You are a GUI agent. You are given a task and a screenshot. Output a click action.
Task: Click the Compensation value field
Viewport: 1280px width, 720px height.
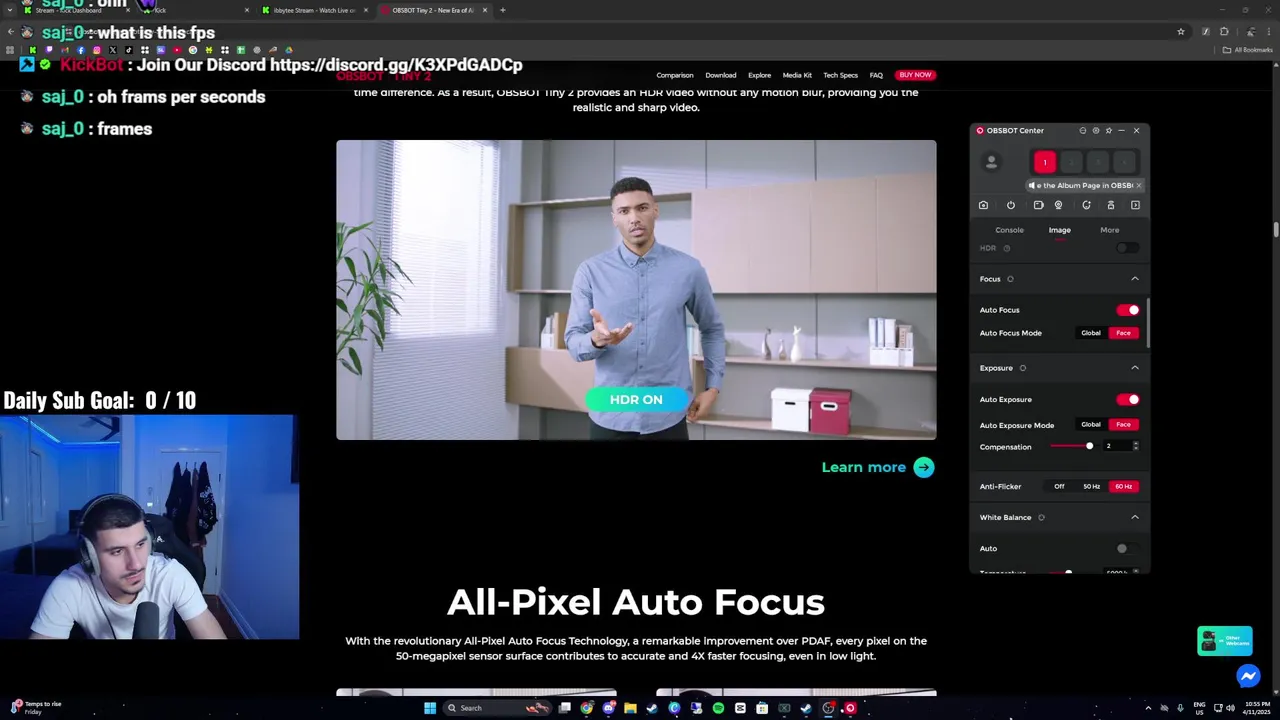1116,446
